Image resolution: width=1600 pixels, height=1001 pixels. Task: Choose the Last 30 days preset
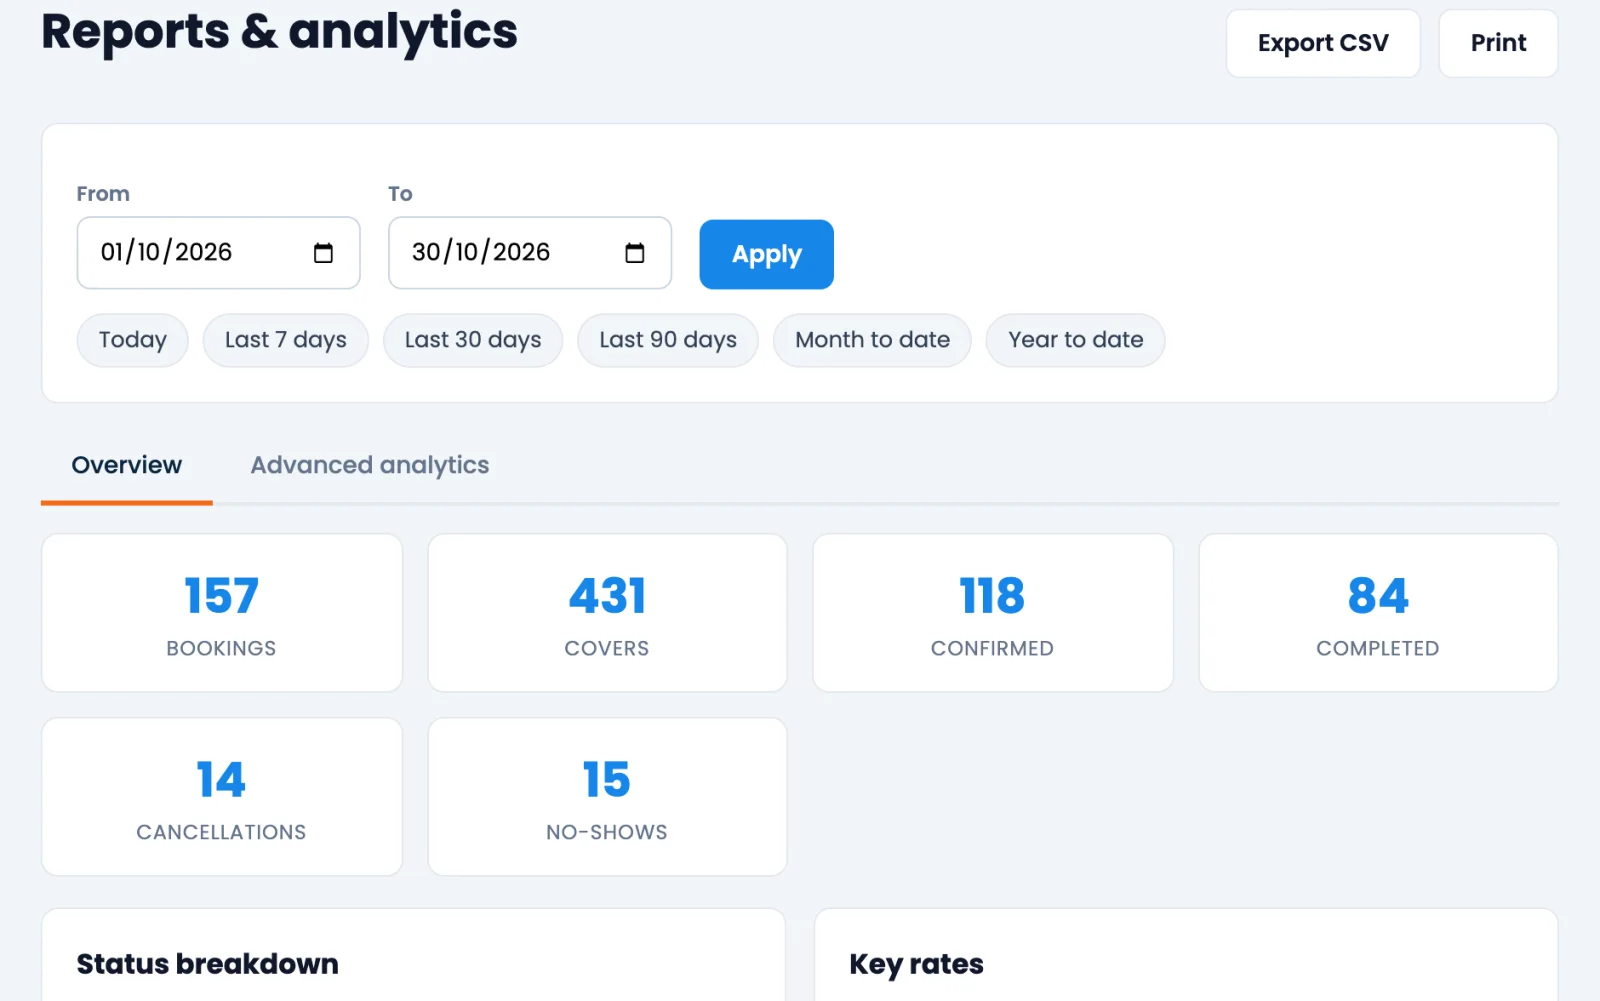tap(473, 340)
